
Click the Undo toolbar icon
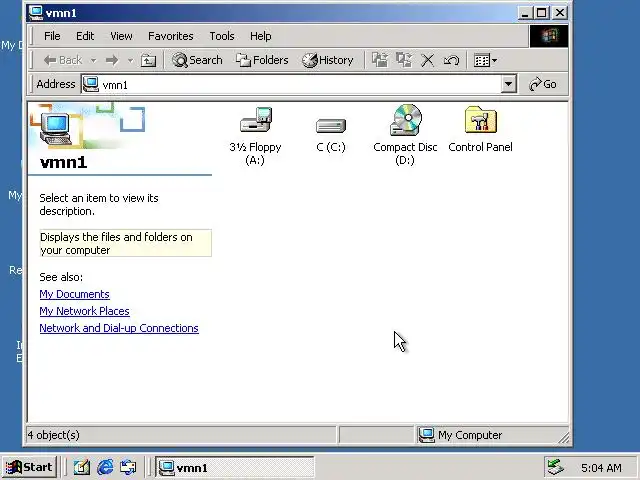[x=451, y=60]
